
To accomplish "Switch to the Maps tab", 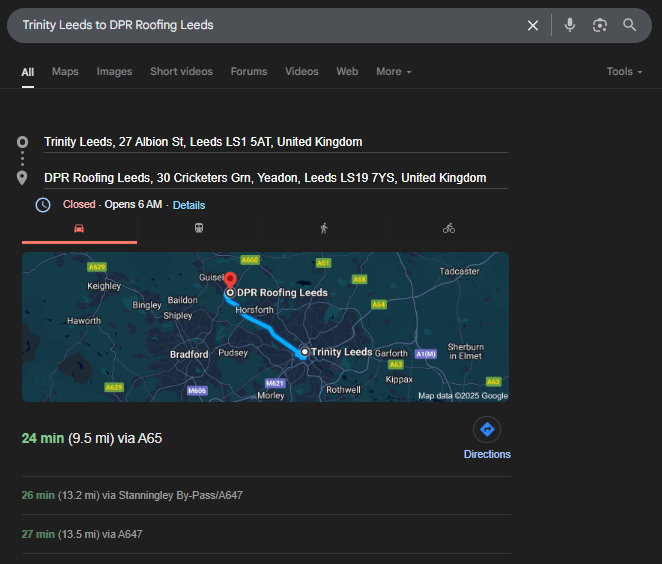I will click(x=65, y=71).
